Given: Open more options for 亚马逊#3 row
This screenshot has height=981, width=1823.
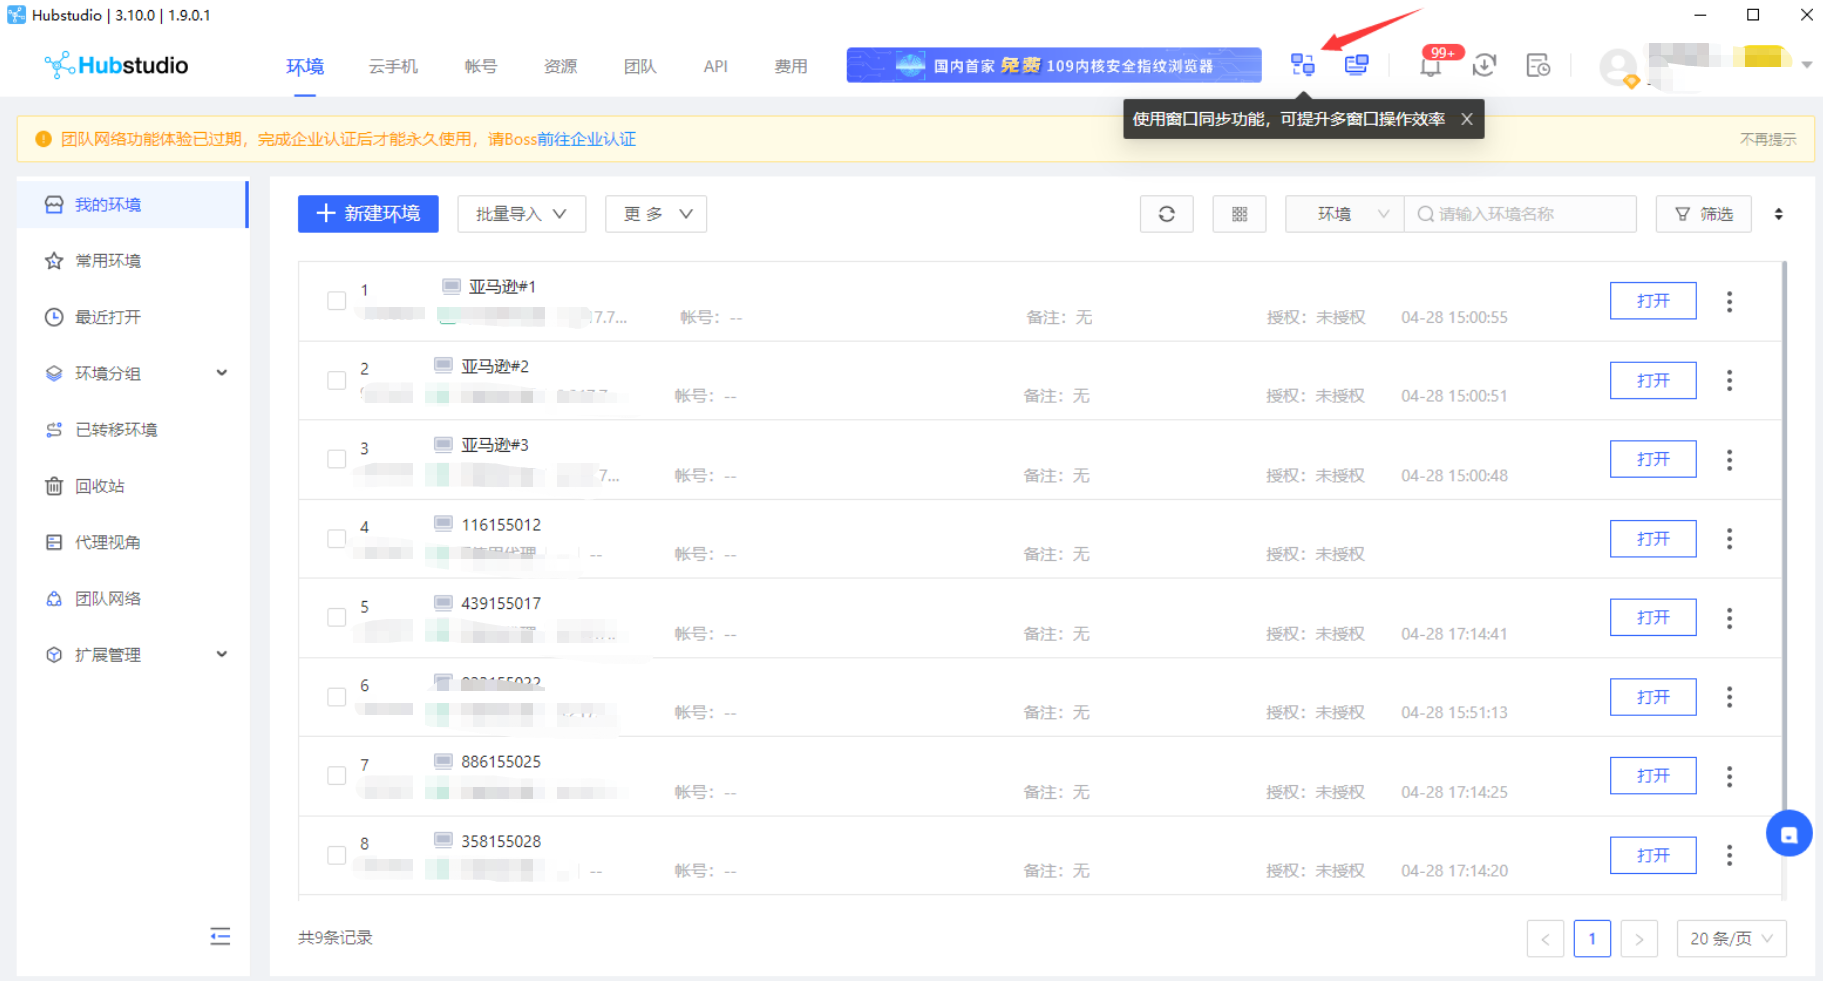Looking at the screenshot, I should tap(1729, 459).
